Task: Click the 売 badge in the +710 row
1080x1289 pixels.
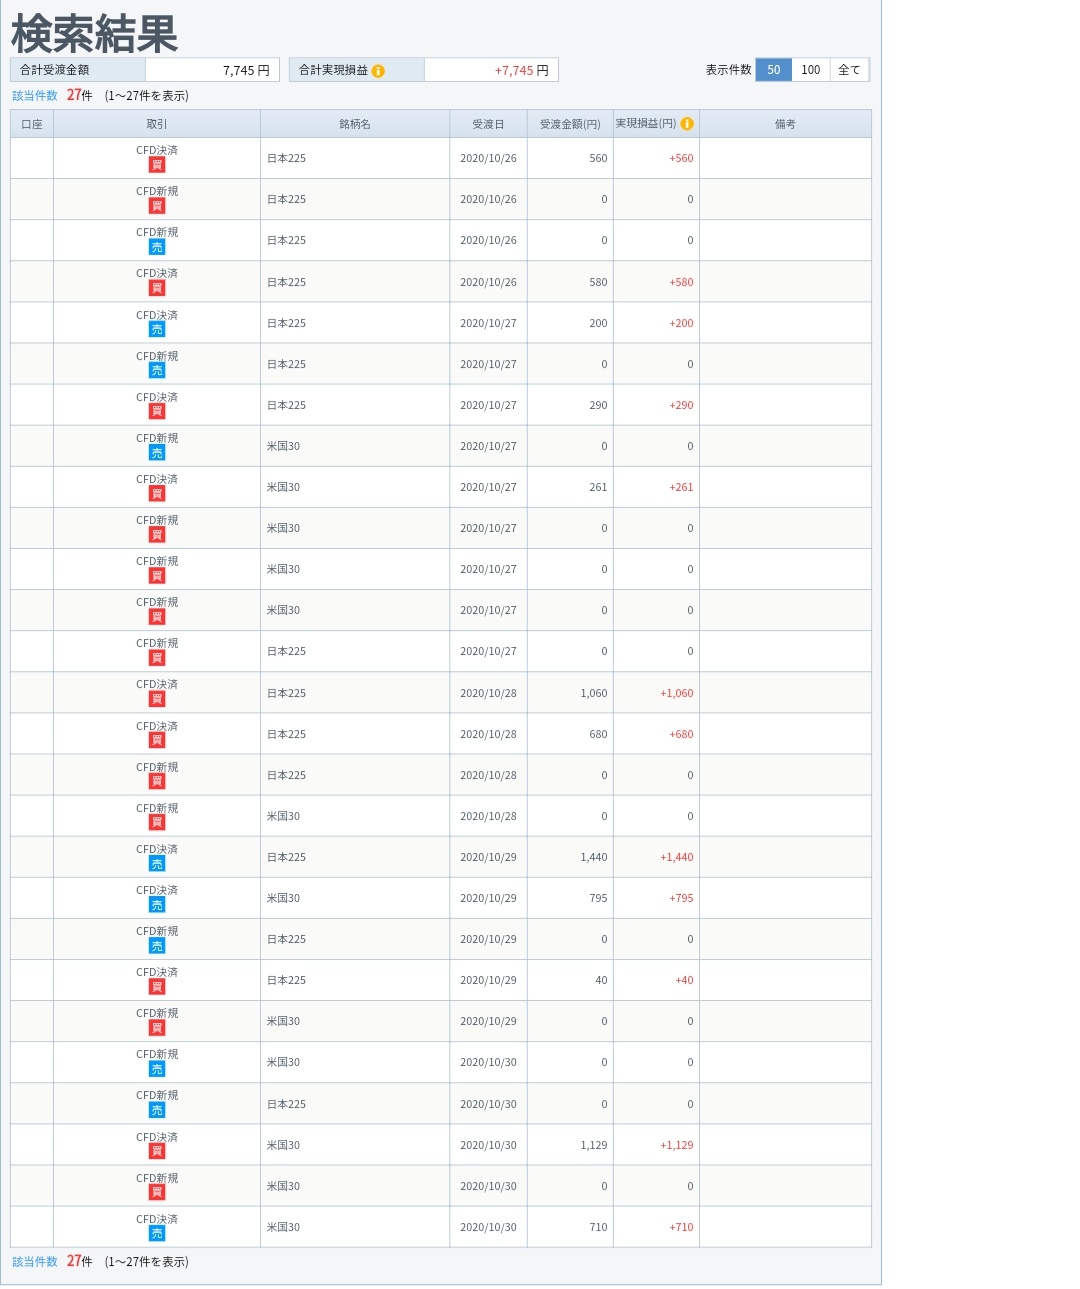Action: [157, 1234]
